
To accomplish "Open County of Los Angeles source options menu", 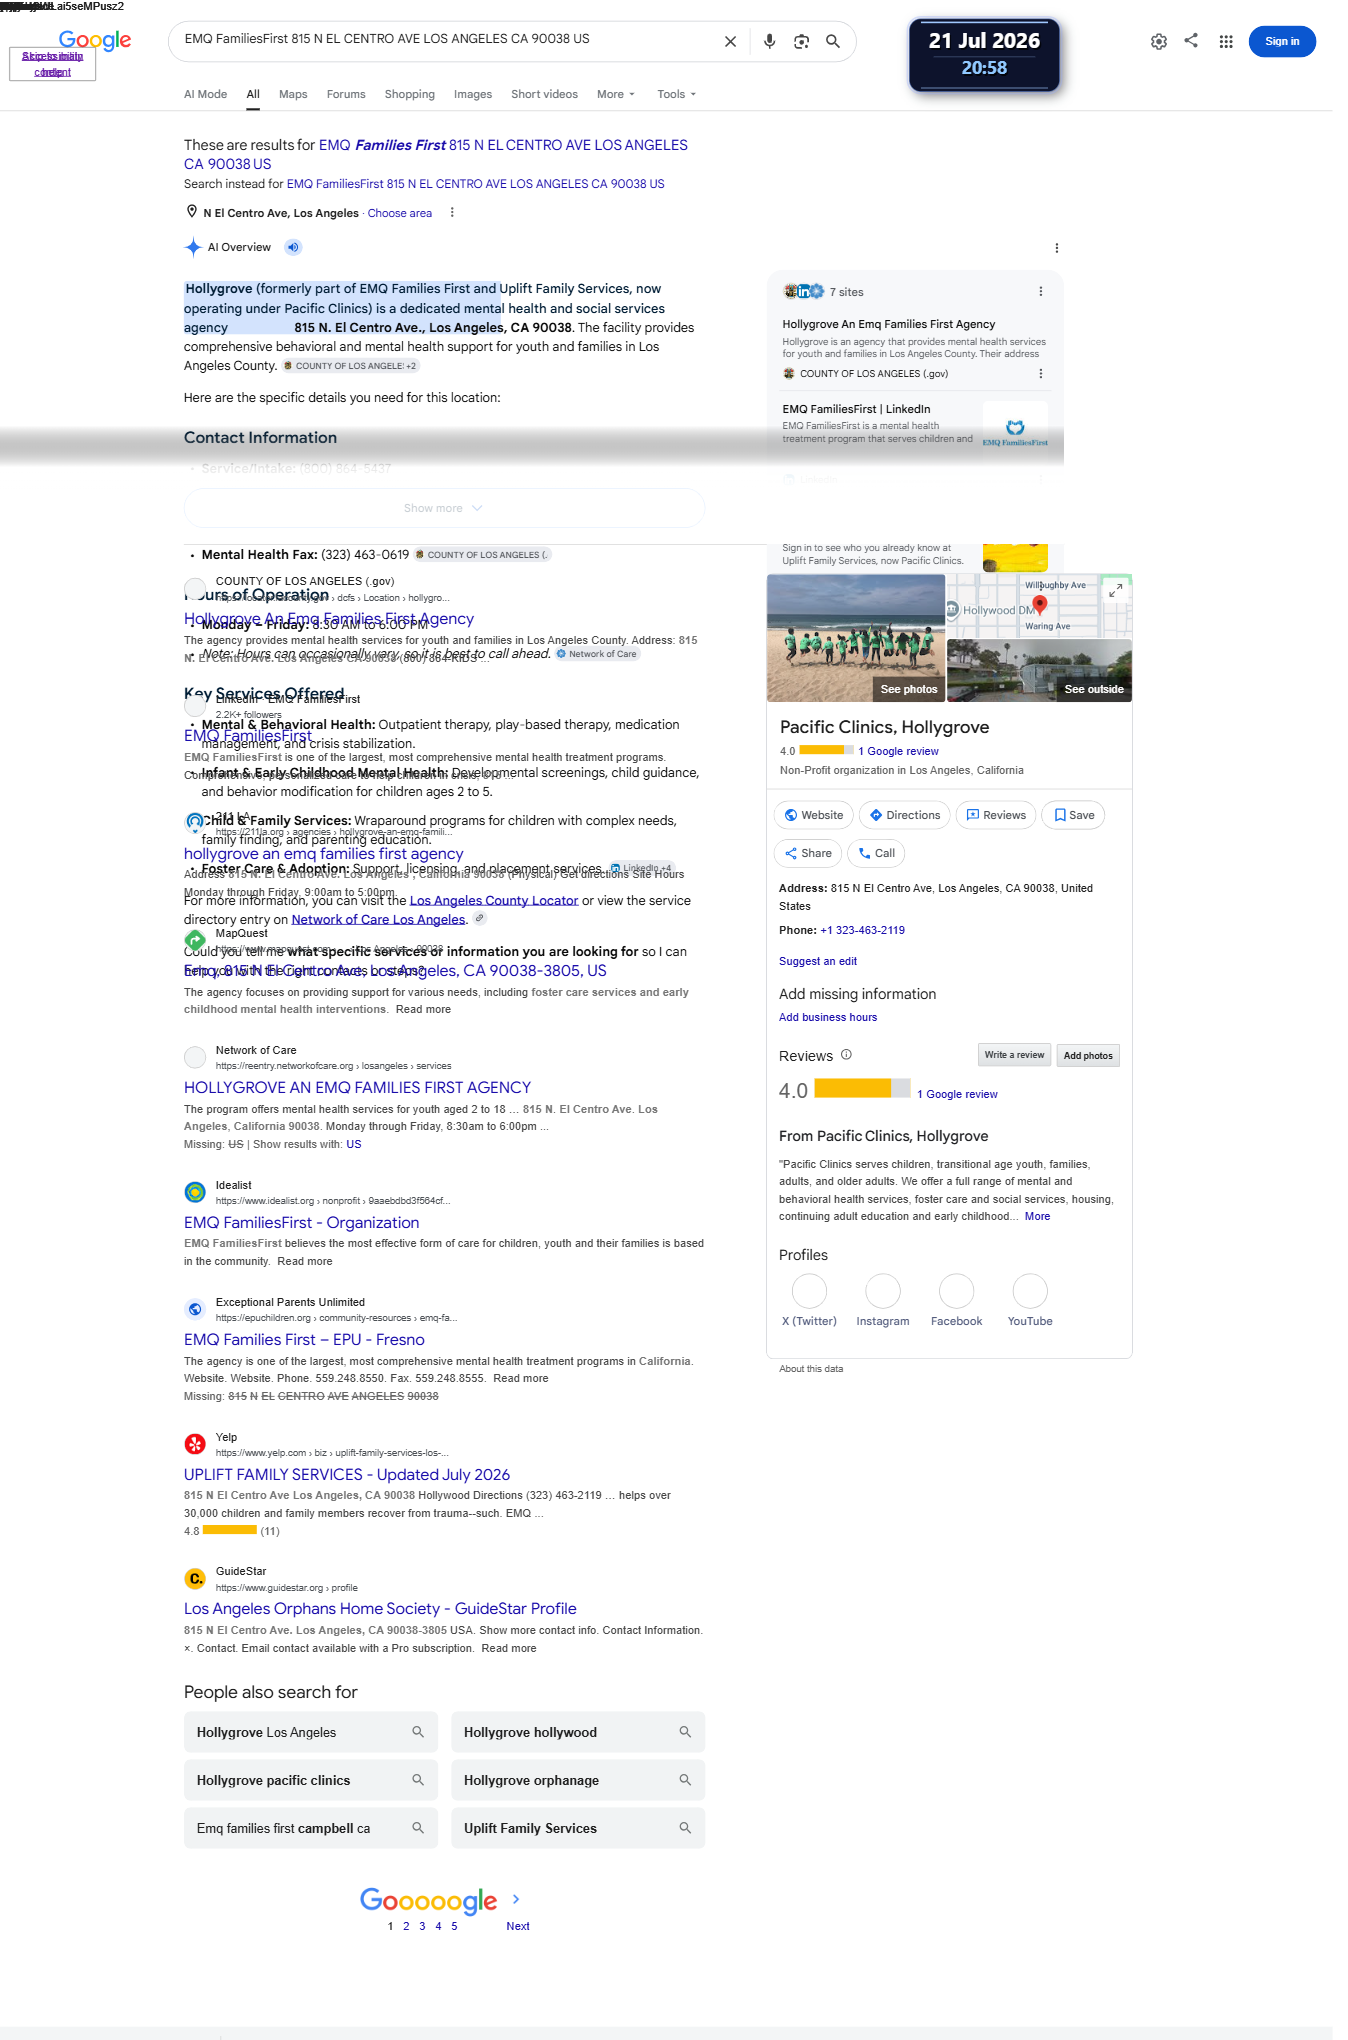I will (x=1040, y=374).
